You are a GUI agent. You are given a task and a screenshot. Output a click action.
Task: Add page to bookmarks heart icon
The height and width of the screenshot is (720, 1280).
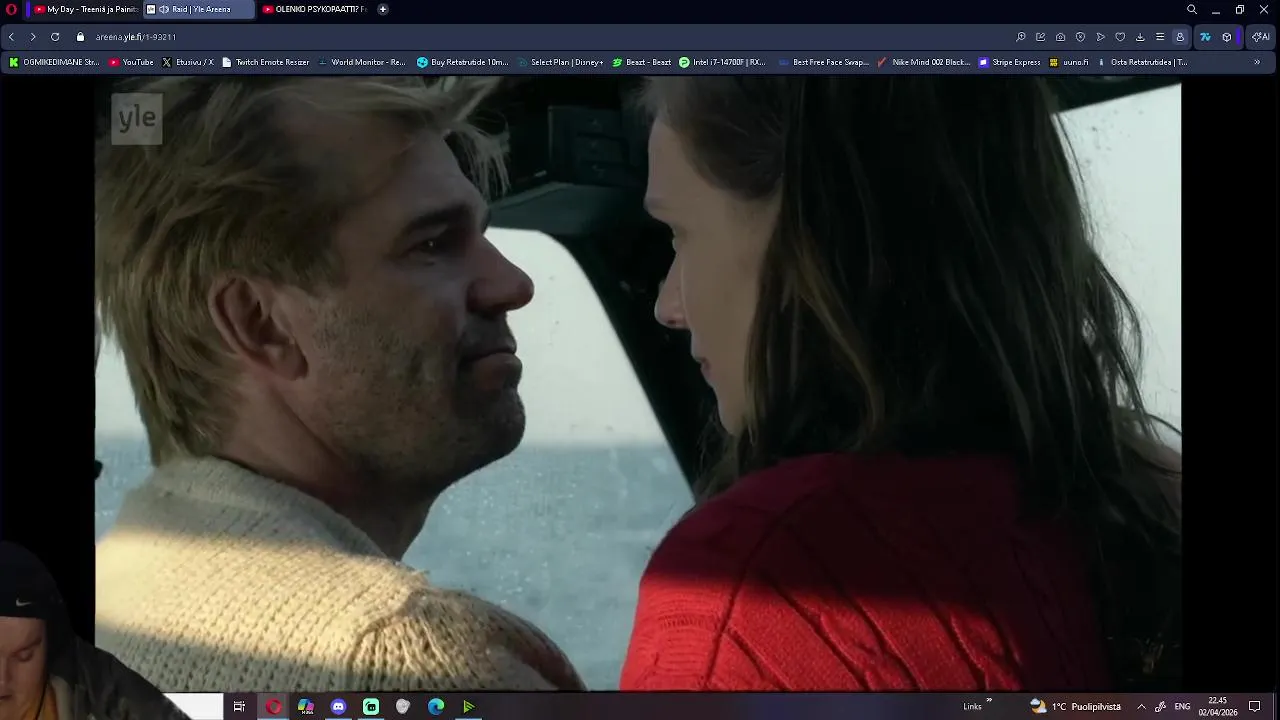pos(1120,37)
